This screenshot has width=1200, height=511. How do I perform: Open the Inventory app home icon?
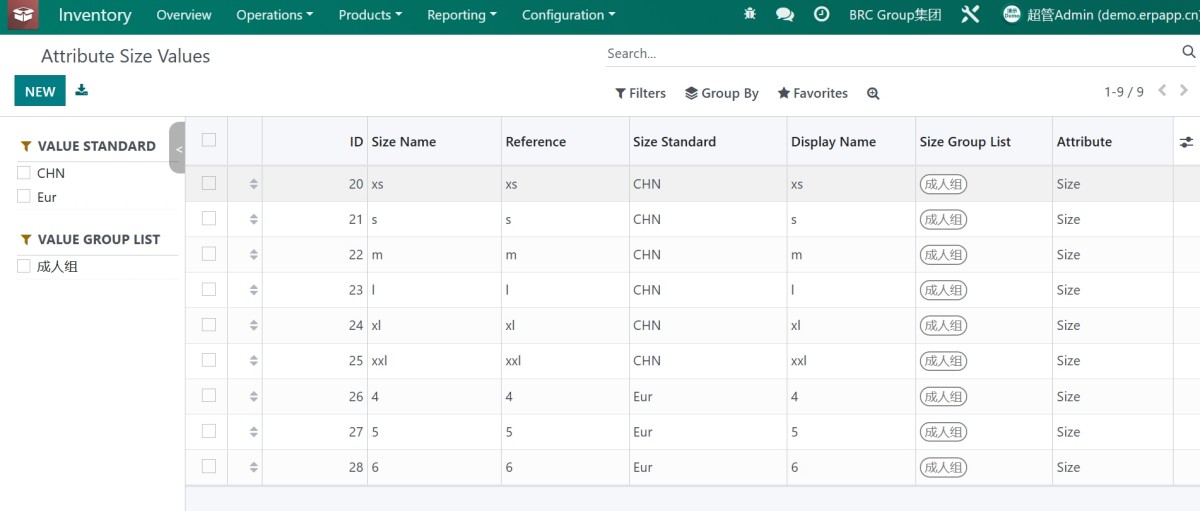(22, 15)
